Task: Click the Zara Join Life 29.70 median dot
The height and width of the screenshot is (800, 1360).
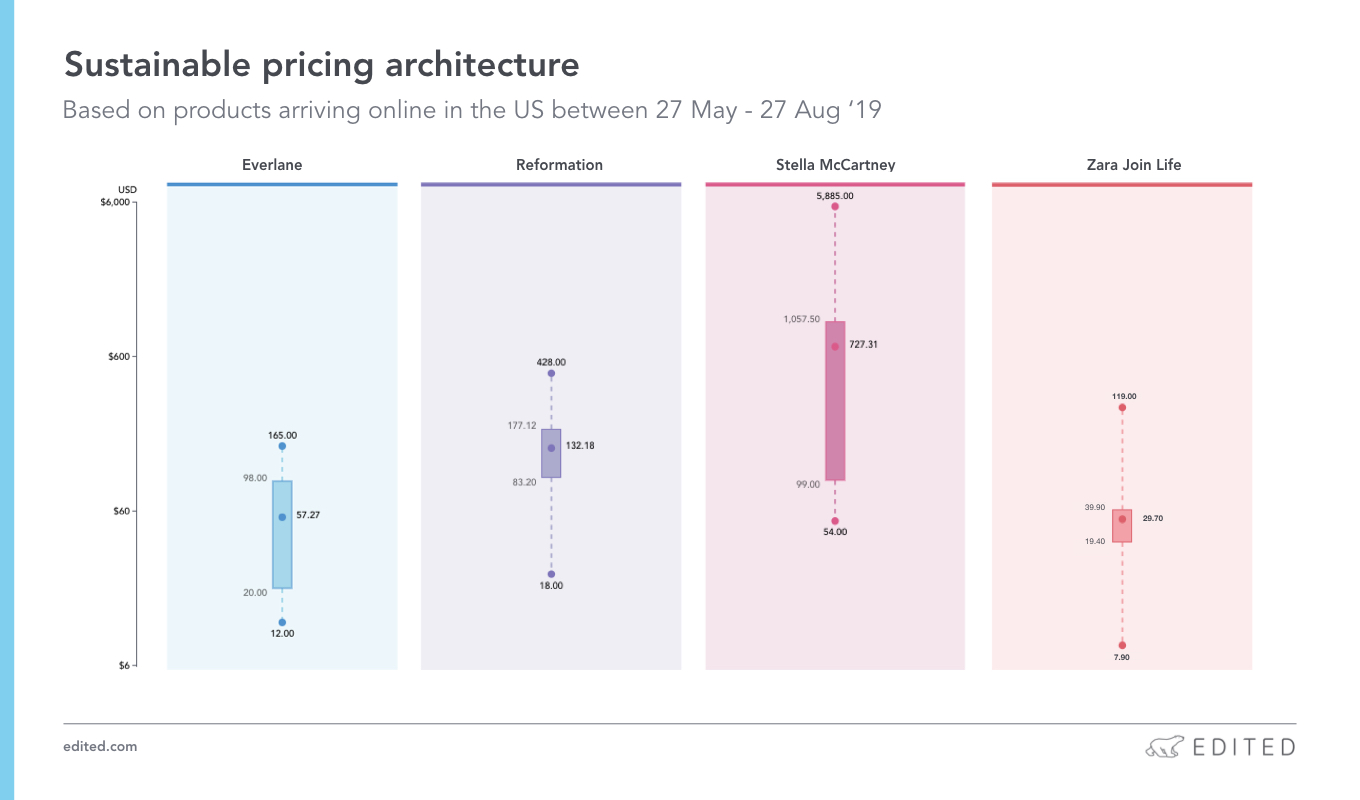Action: [1122, 519]
